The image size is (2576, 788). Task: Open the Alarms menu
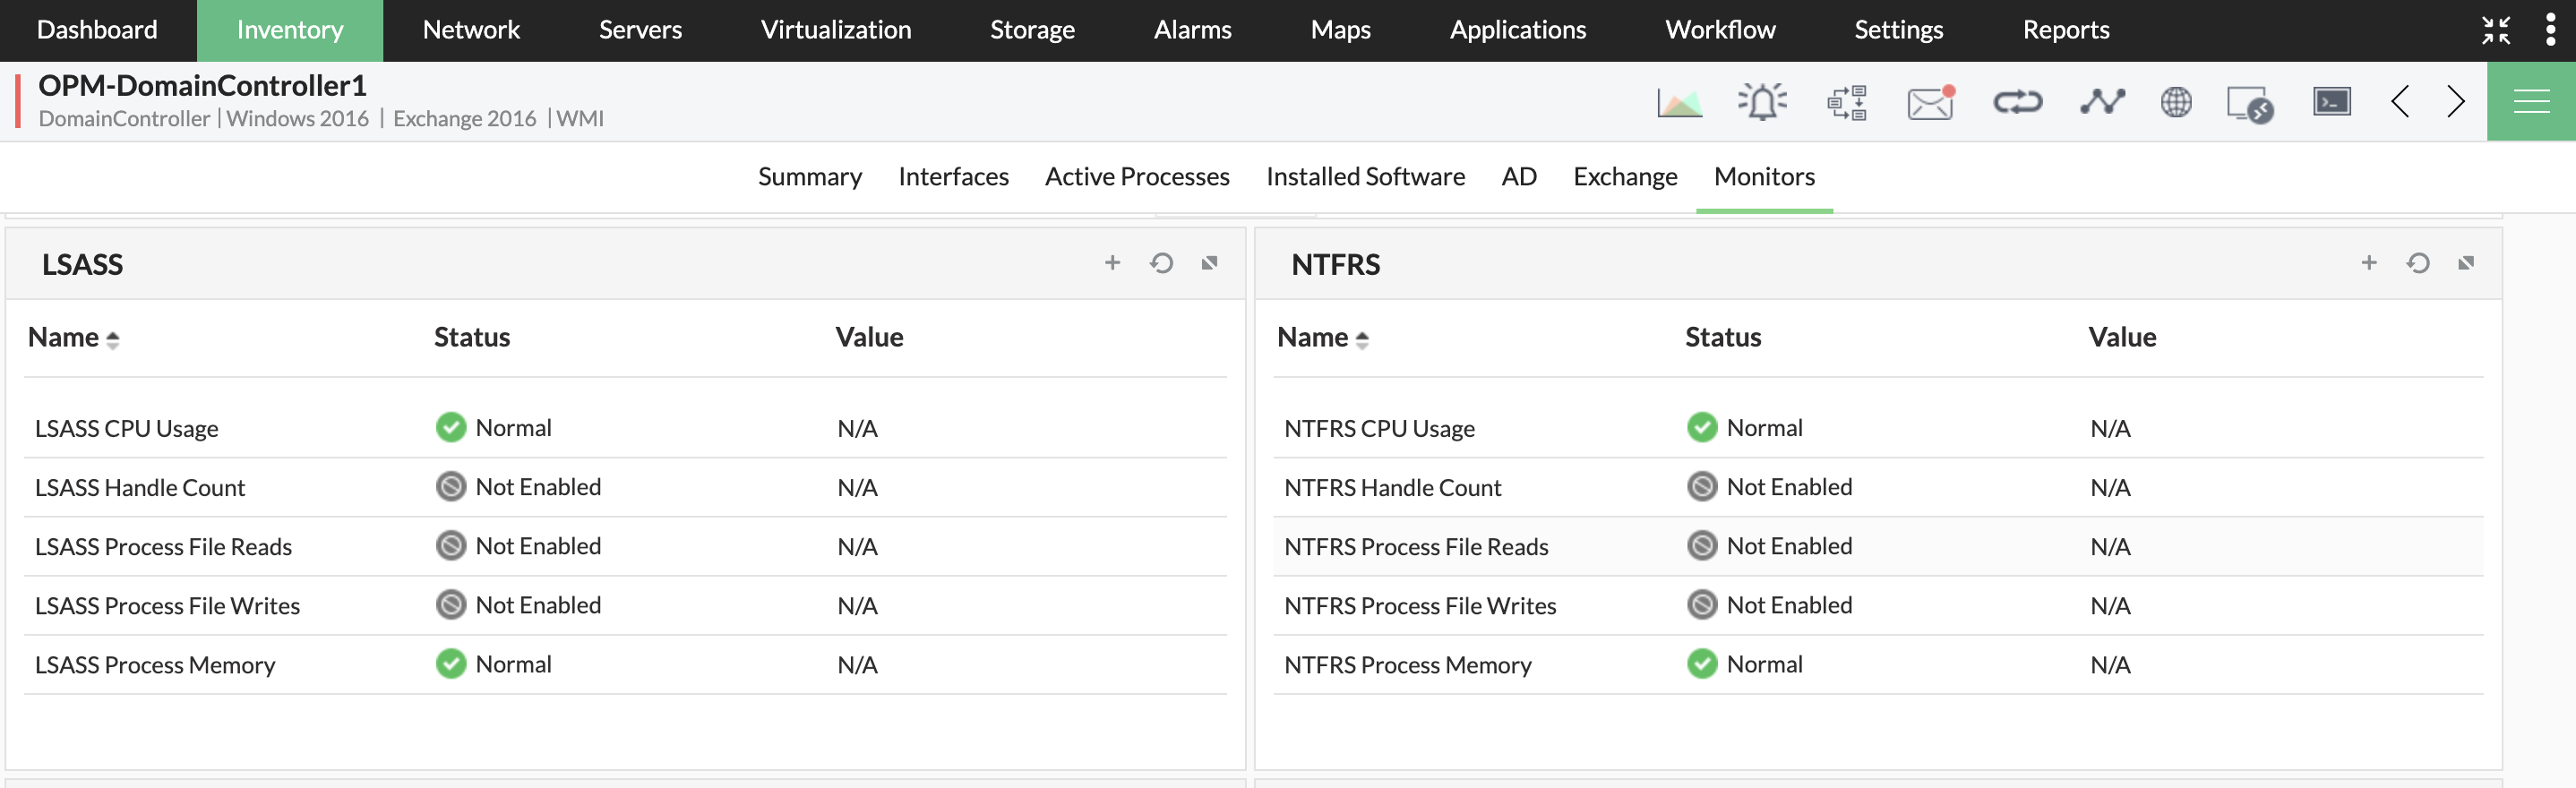(x=1192, y=30)
